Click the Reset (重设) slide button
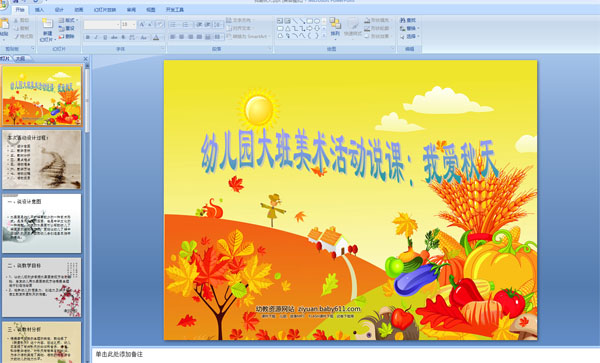The width and height of the screenshot is (600, 363). 67,28
